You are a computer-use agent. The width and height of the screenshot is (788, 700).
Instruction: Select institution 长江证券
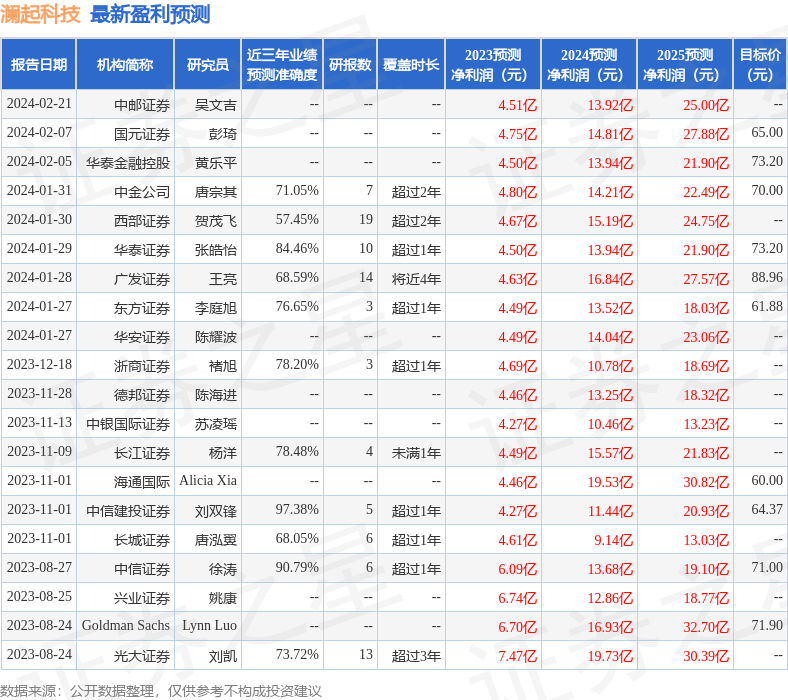coord(142,453)
